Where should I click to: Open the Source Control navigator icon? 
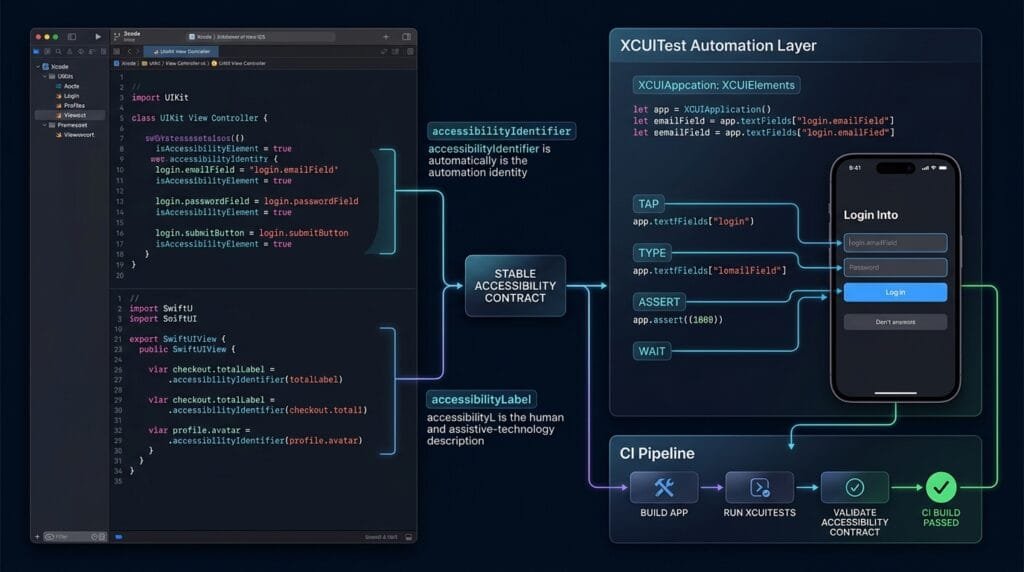[x=48, y=51]
